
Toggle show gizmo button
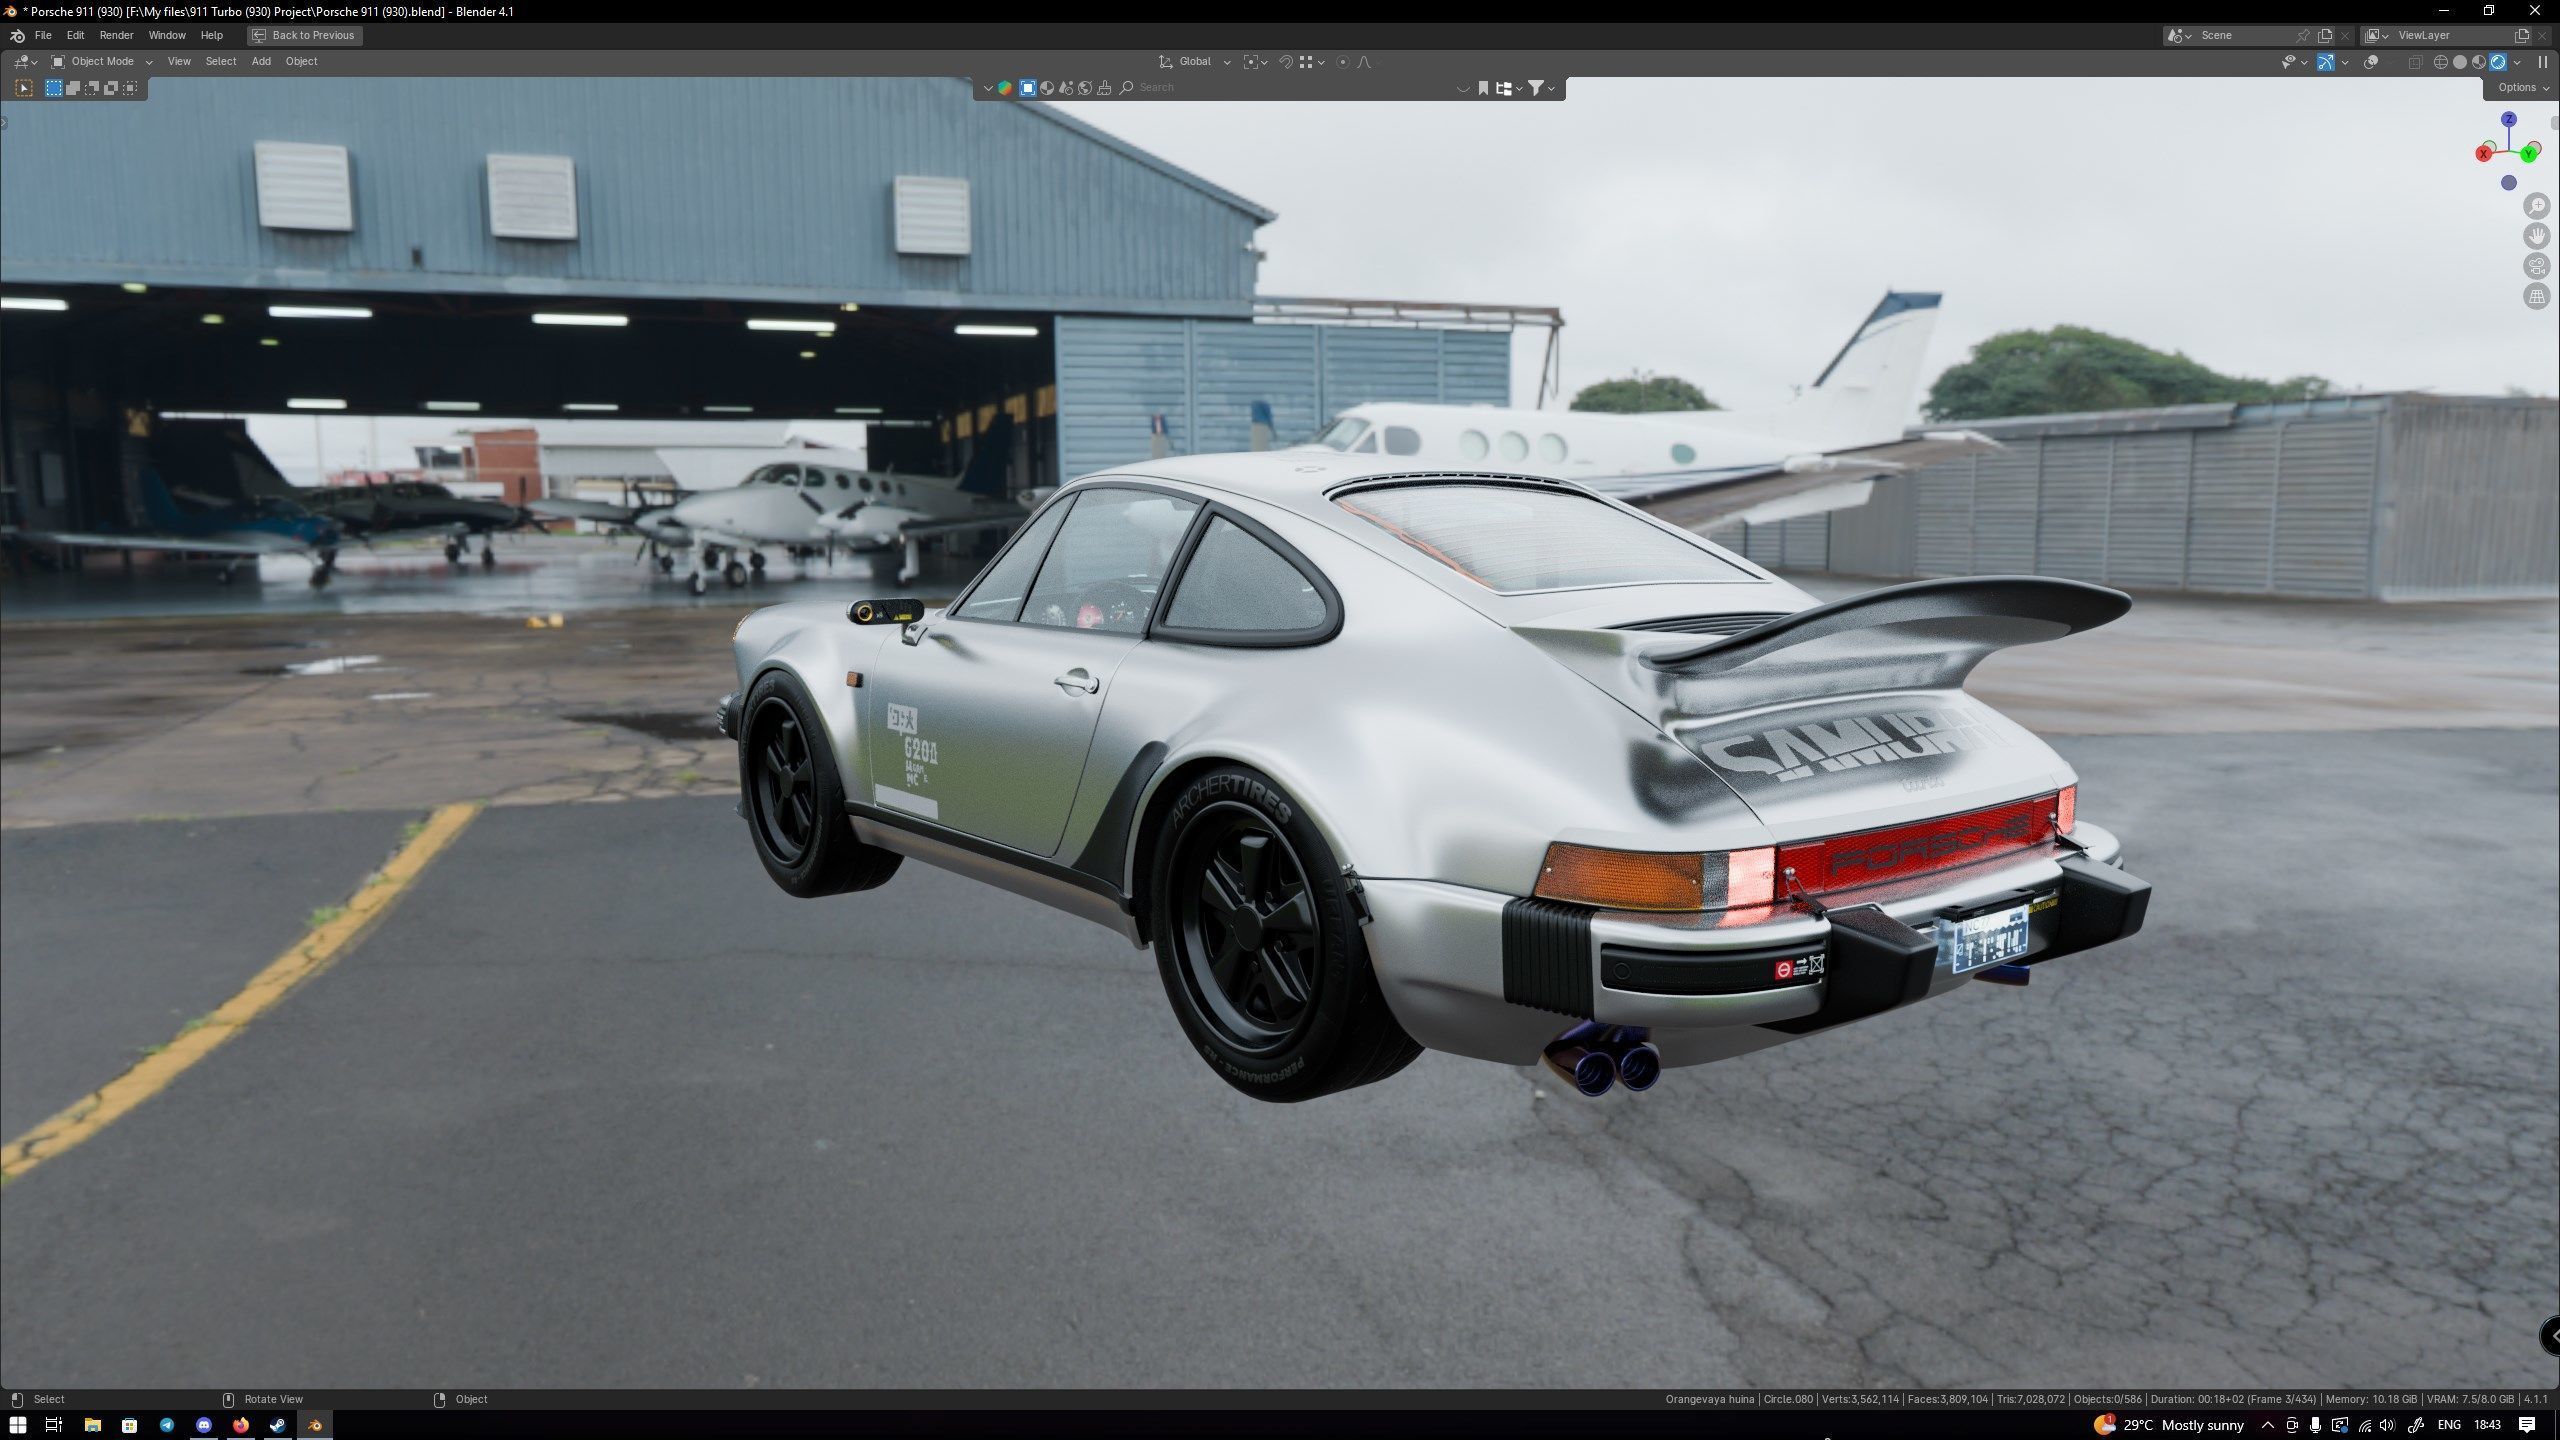(2326, 62)
